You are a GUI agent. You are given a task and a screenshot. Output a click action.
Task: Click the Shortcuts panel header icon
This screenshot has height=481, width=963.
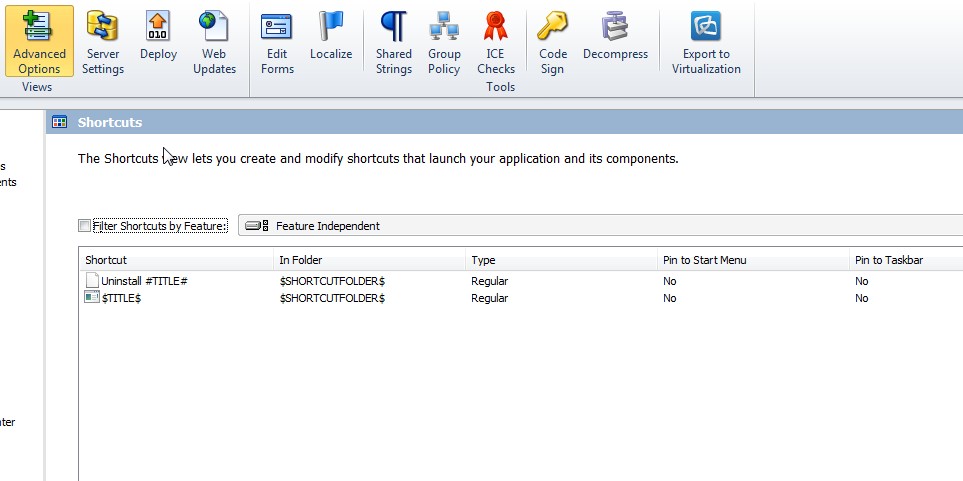pyautogui.click(x=60, y=122)
